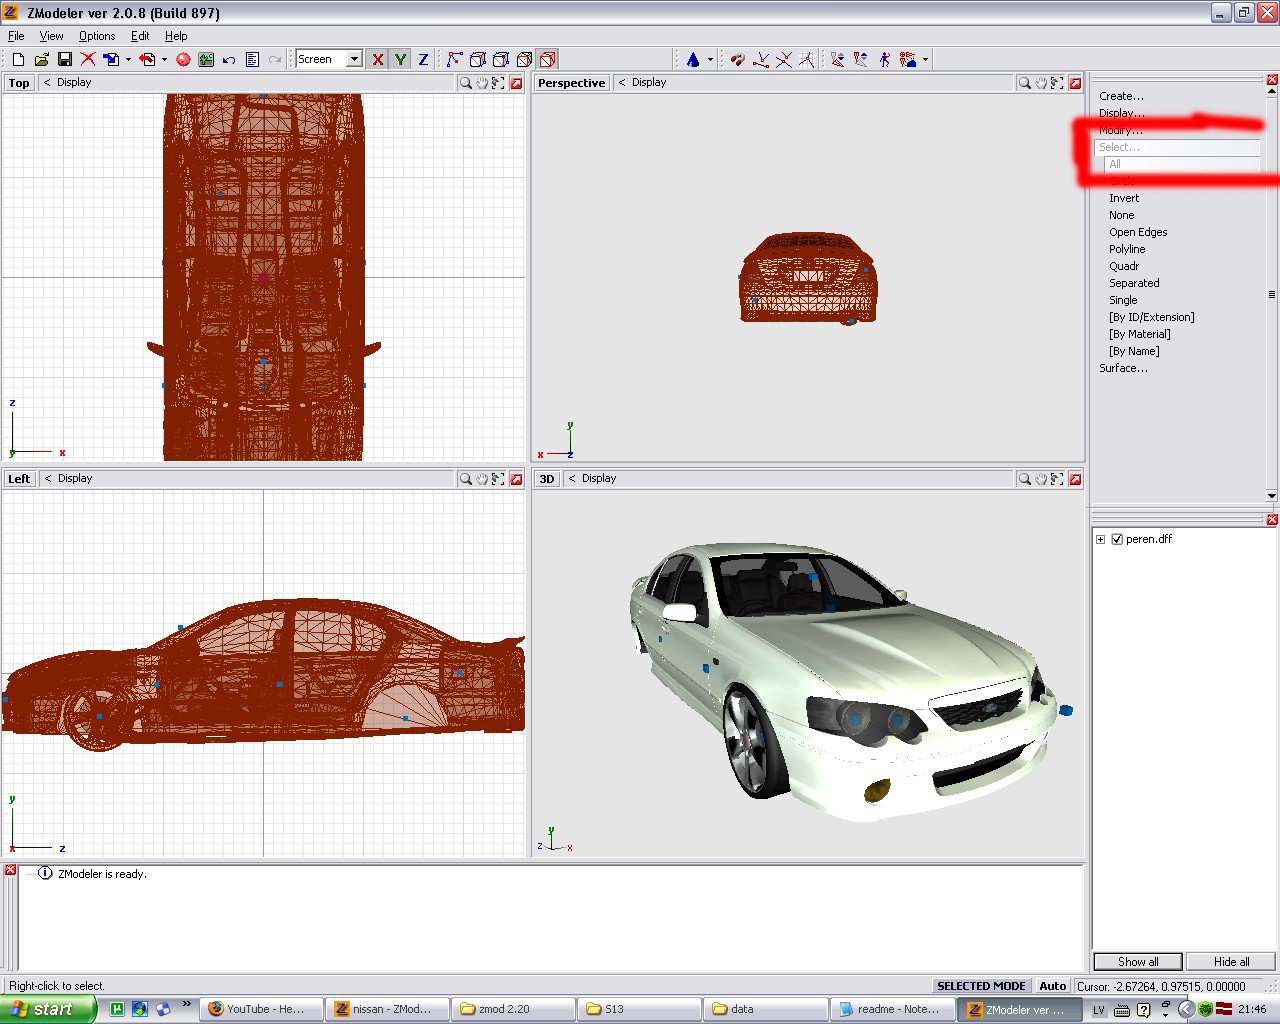The width and height of the screenshot is (1280, 1024).
Task: Toggle the X axis constraint button
Action: [377, 60]
